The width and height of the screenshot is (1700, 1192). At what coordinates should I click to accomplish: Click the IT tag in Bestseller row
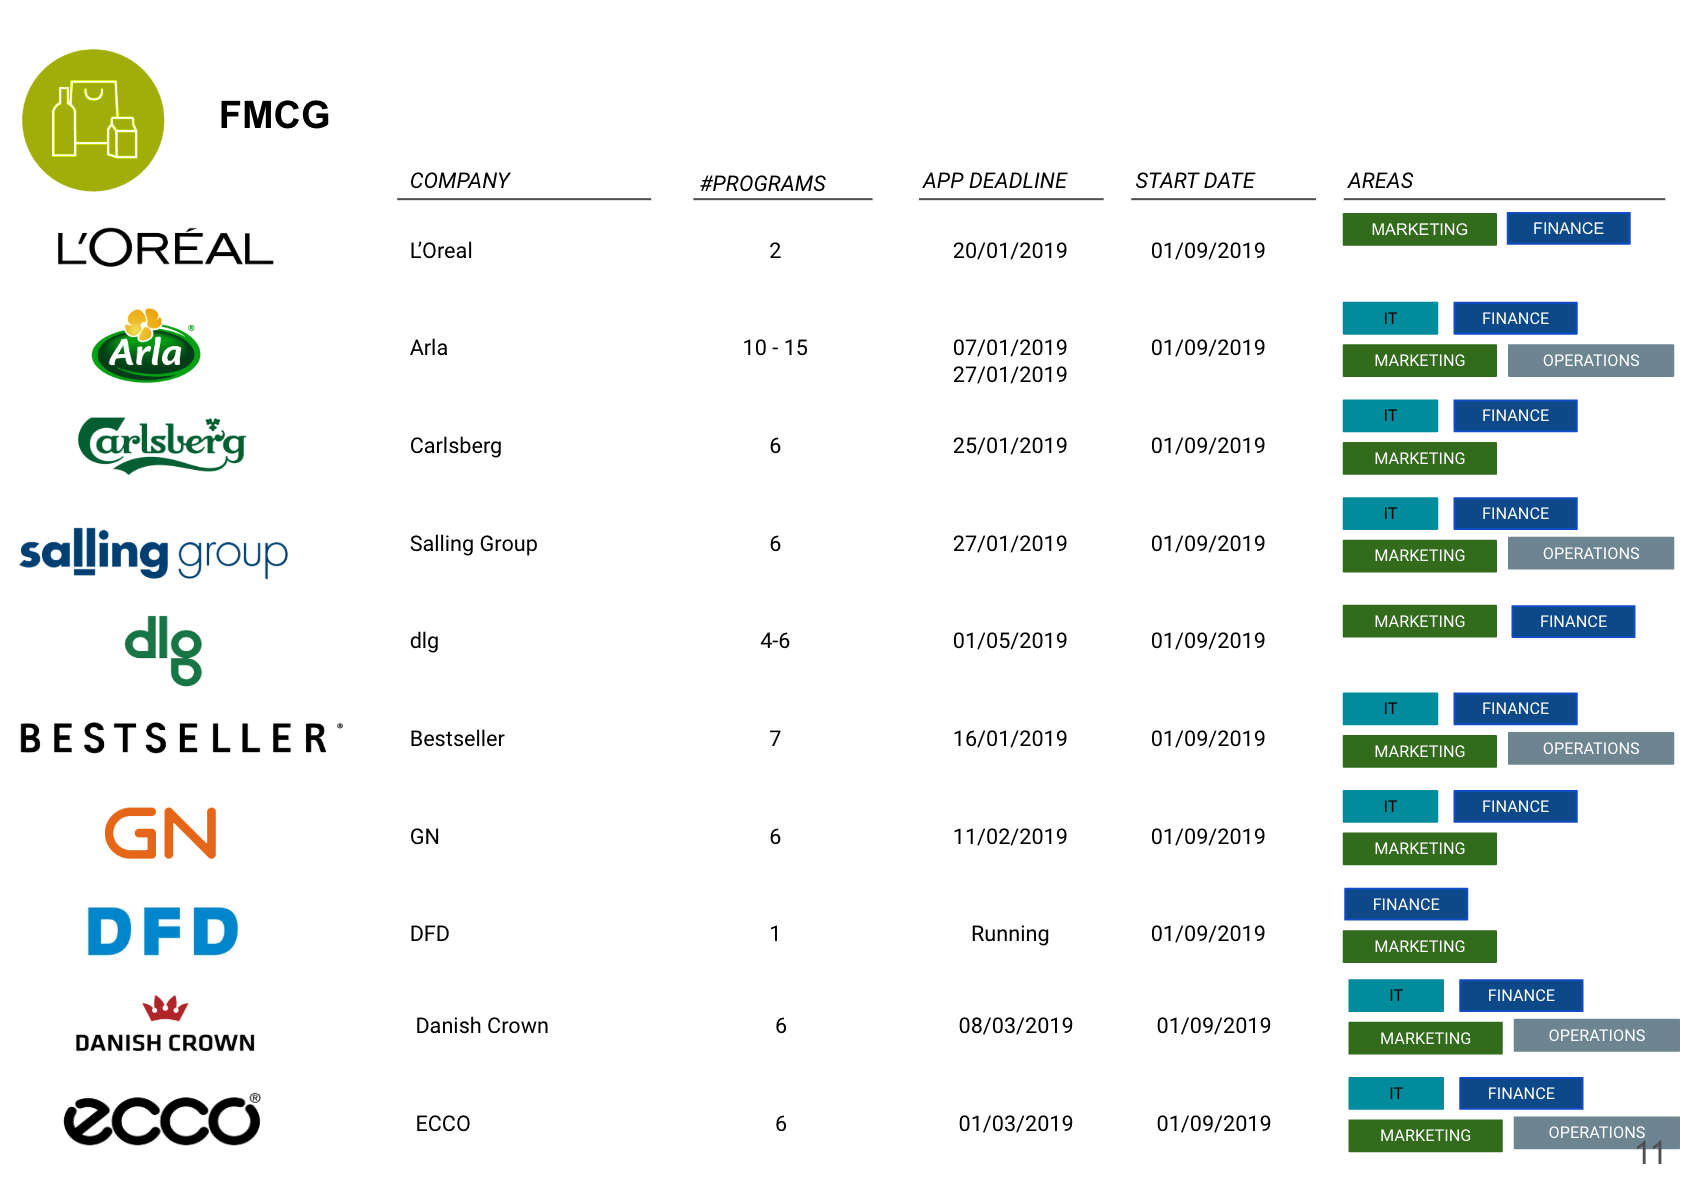pos(1390,708)
